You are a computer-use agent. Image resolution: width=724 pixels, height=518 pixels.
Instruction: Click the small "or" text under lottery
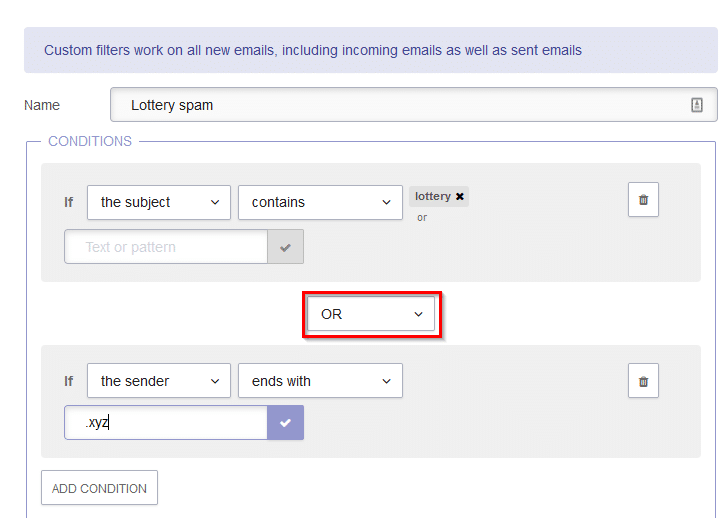[422, 217]
